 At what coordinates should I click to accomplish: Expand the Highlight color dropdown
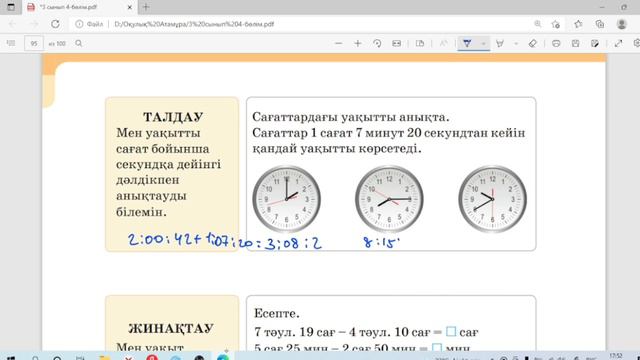[x=516, y=43]
